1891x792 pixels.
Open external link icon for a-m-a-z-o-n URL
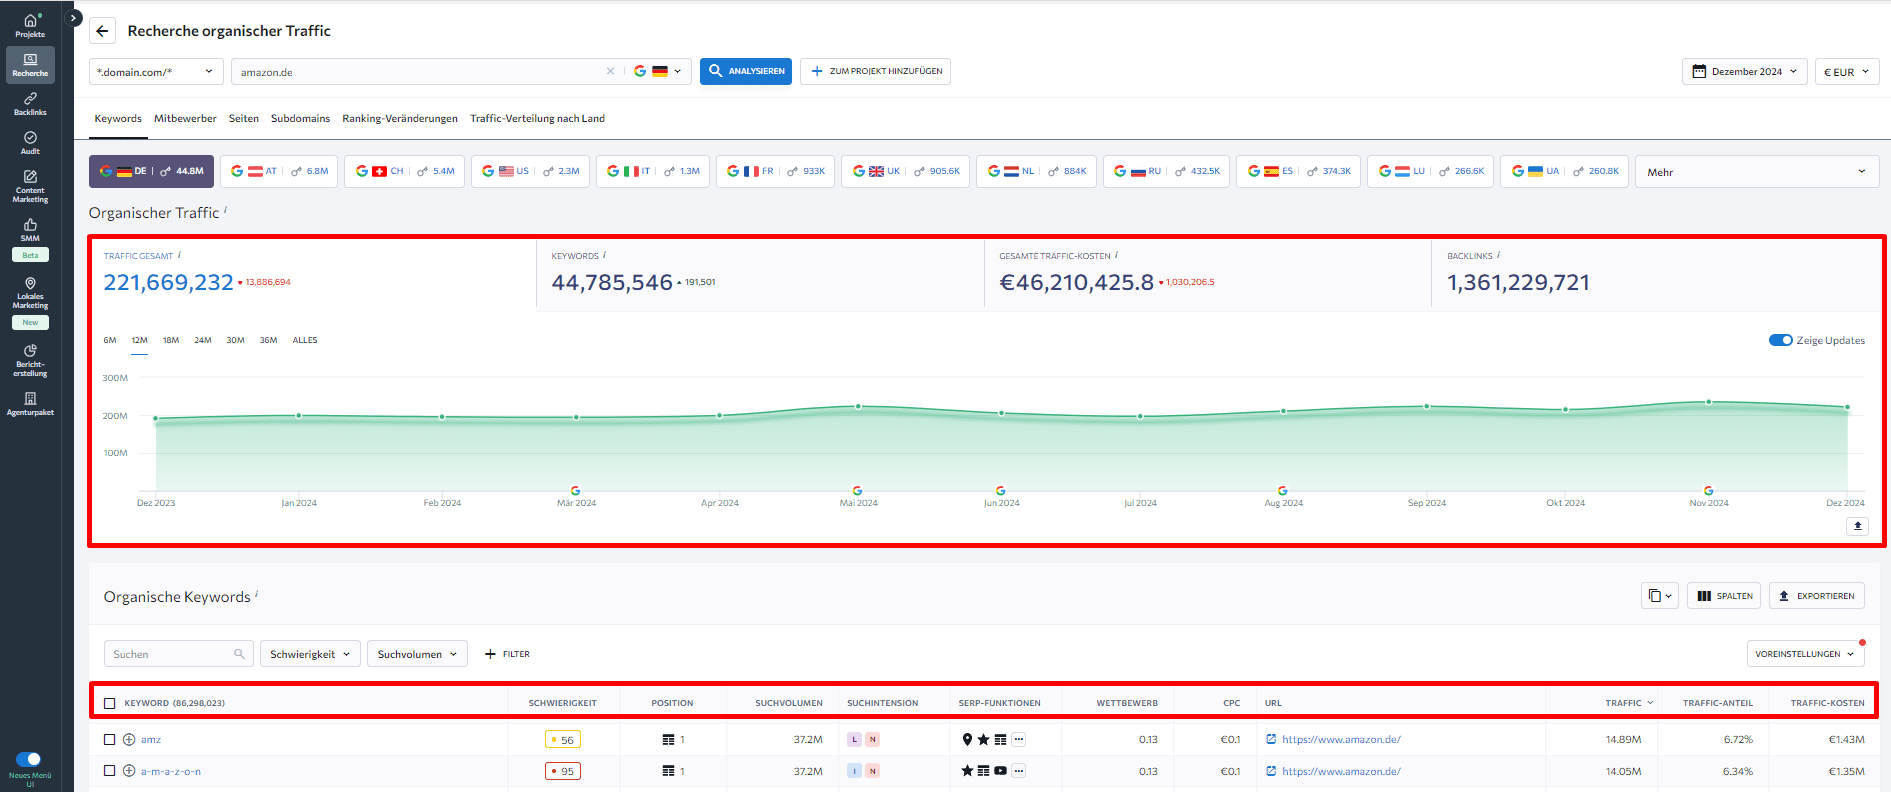click(1271, 771)
